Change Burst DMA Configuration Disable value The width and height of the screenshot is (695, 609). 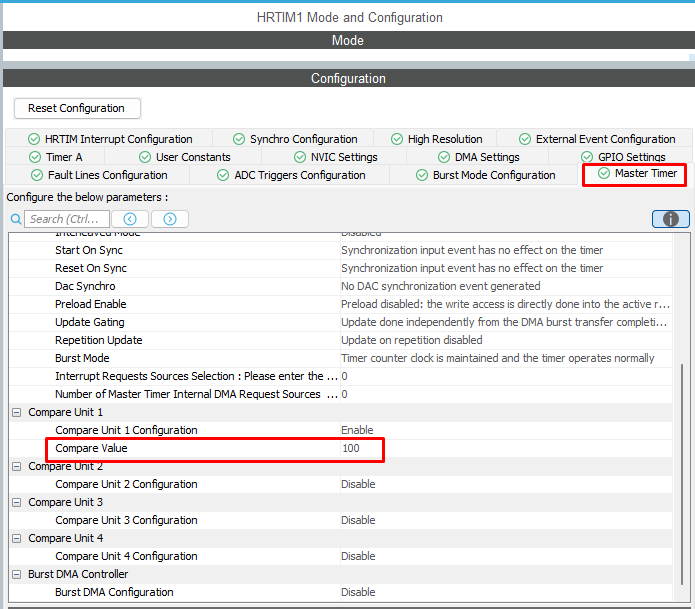click(506, 593)
